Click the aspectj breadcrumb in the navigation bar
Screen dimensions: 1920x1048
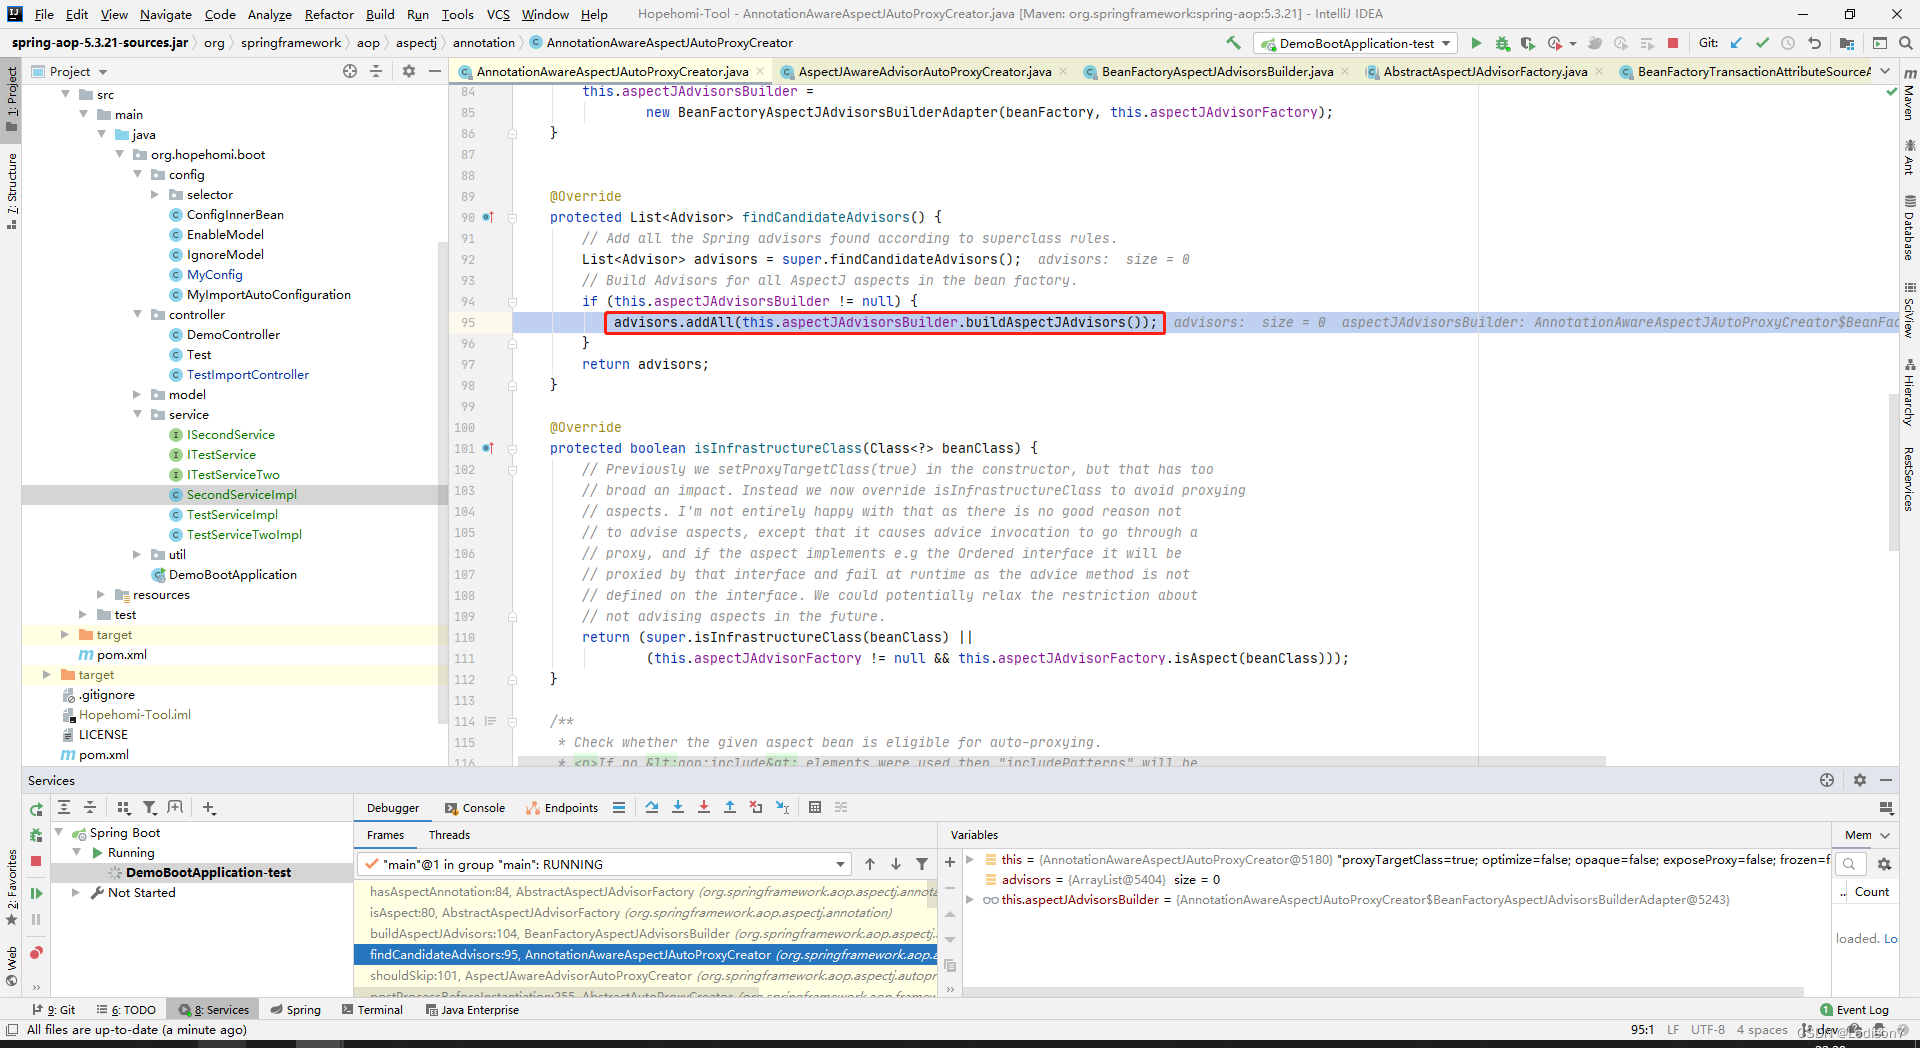(416, 43)
